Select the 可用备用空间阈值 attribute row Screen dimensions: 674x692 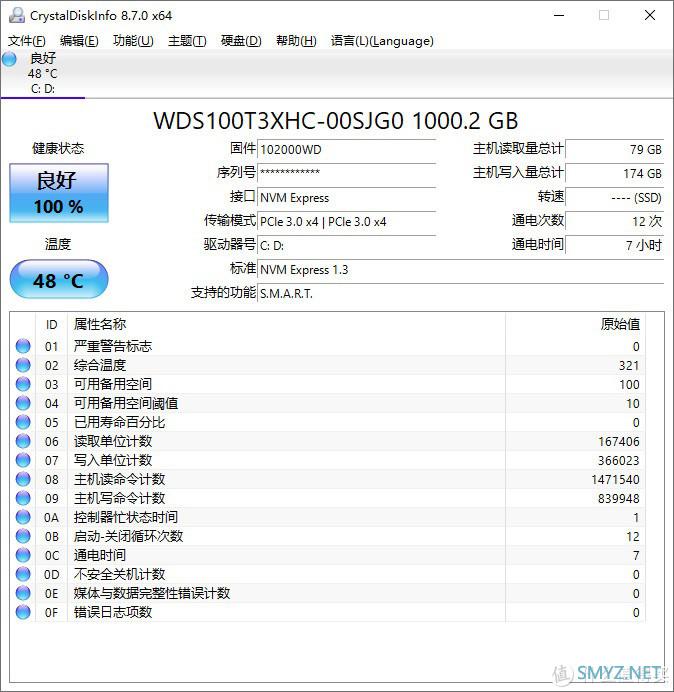(x=328, y=403)
